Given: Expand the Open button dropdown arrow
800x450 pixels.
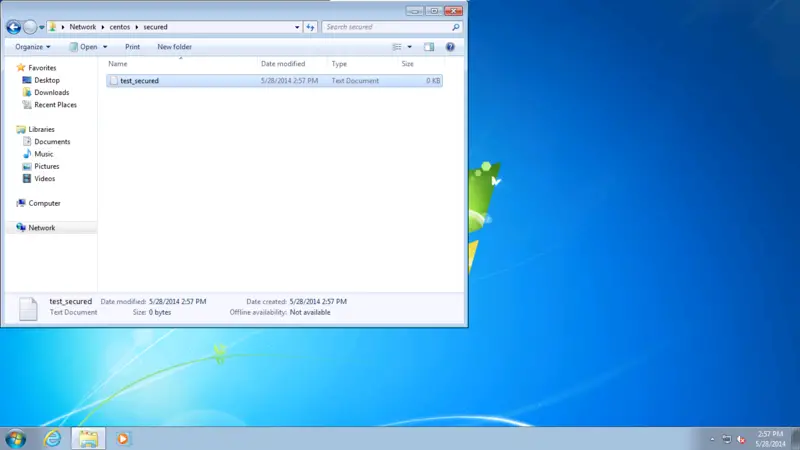Looking at the screenshot, I should click(105, 47).
